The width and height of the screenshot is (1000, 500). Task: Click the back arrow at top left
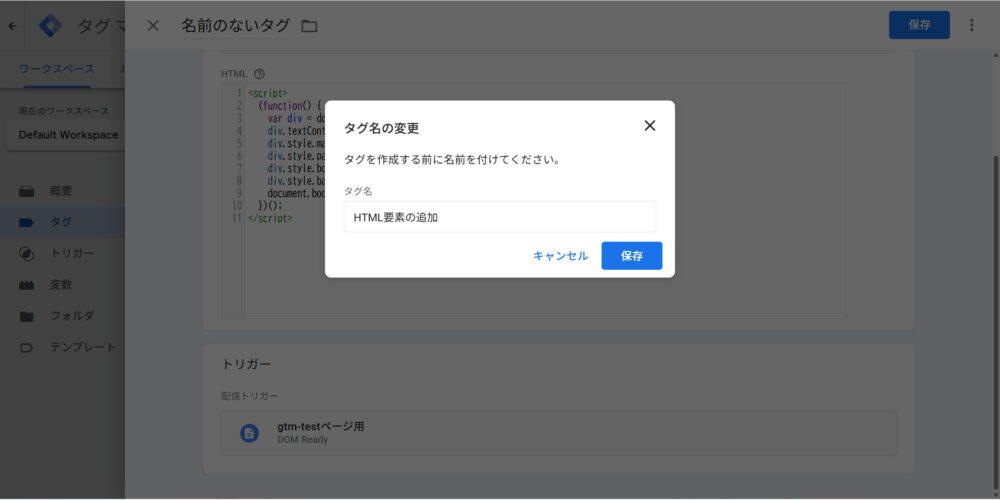click(13, 26)
